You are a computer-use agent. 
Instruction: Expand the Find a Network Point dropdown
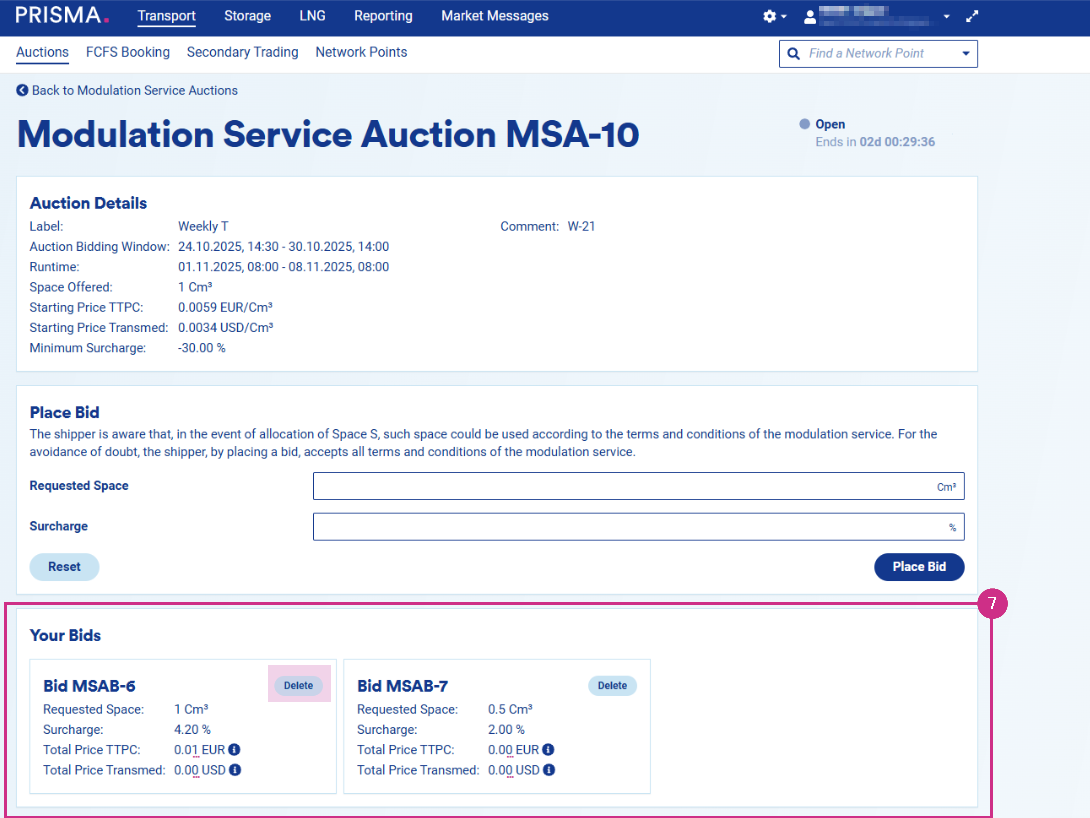[x=965, y=54]
